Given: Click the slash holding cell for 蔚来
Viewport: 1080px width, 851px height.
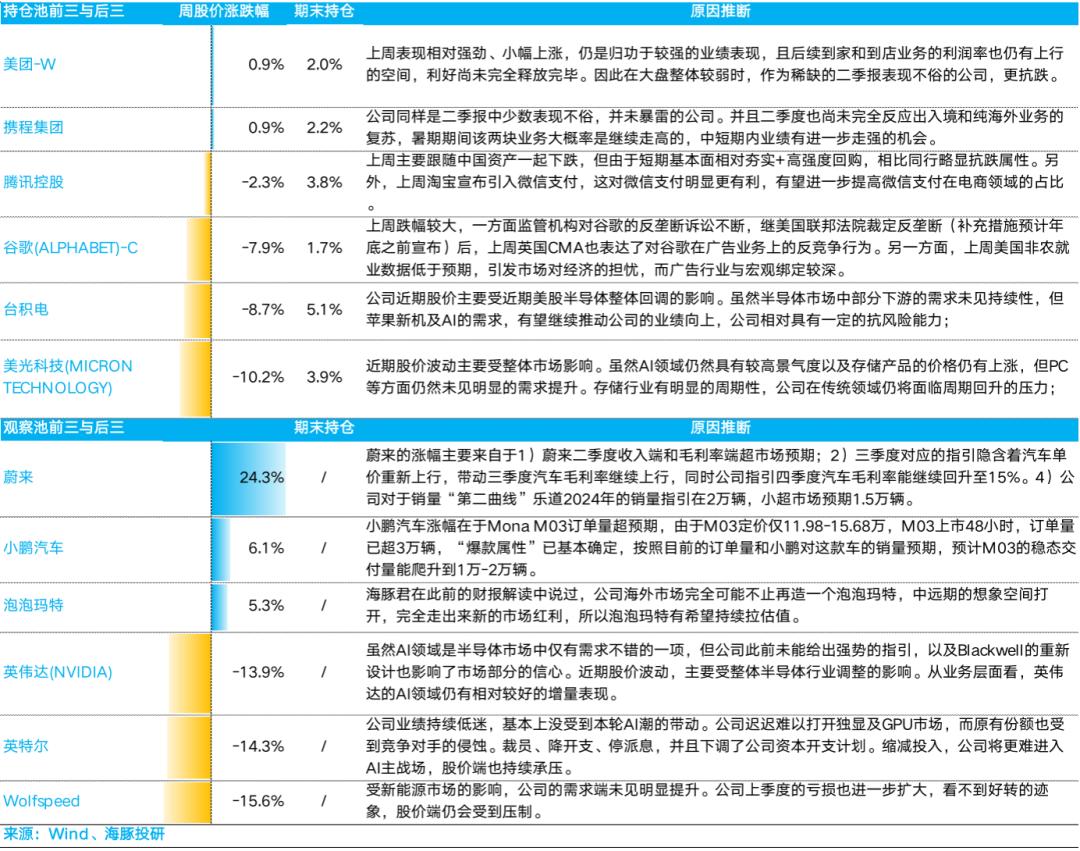Looking at the screenshot, I should 324,477.
